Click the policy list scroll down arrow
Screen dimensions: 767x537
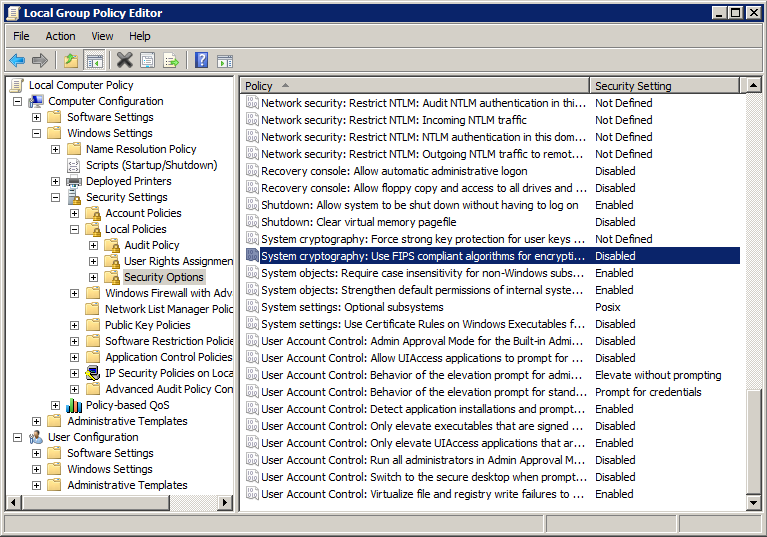click(753, 502)
